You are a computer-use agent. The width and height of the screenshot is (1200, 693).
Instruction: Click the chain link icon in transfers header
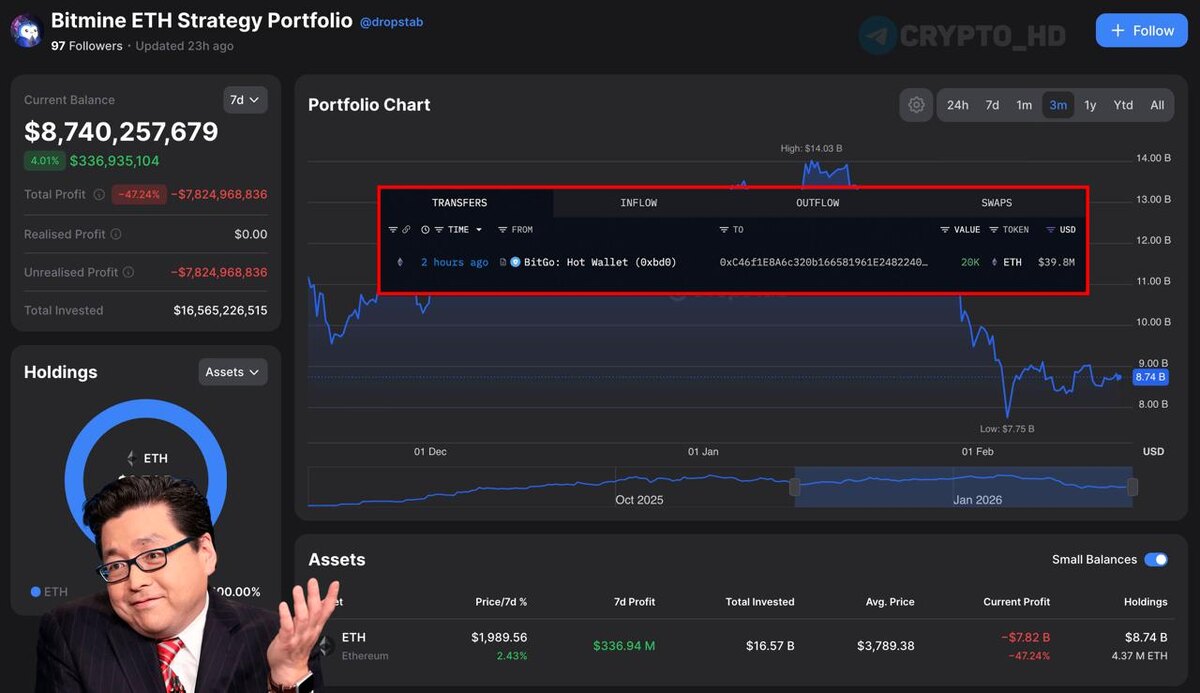[x=406, y=230]
